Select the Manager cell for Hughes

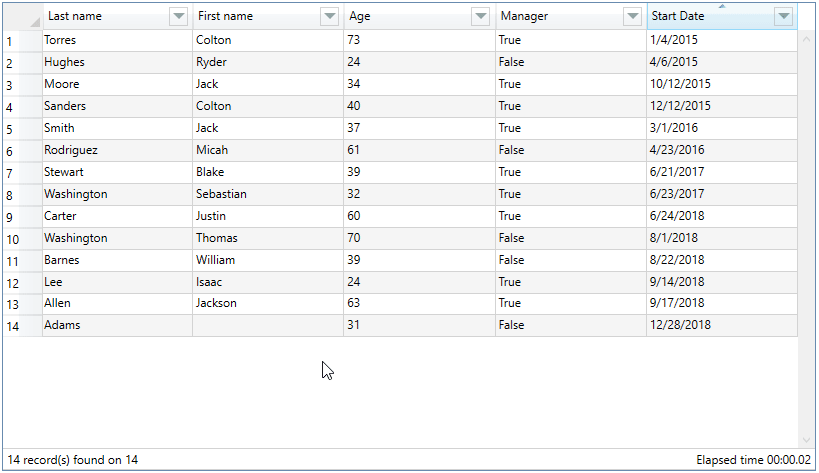click(571, 62)
